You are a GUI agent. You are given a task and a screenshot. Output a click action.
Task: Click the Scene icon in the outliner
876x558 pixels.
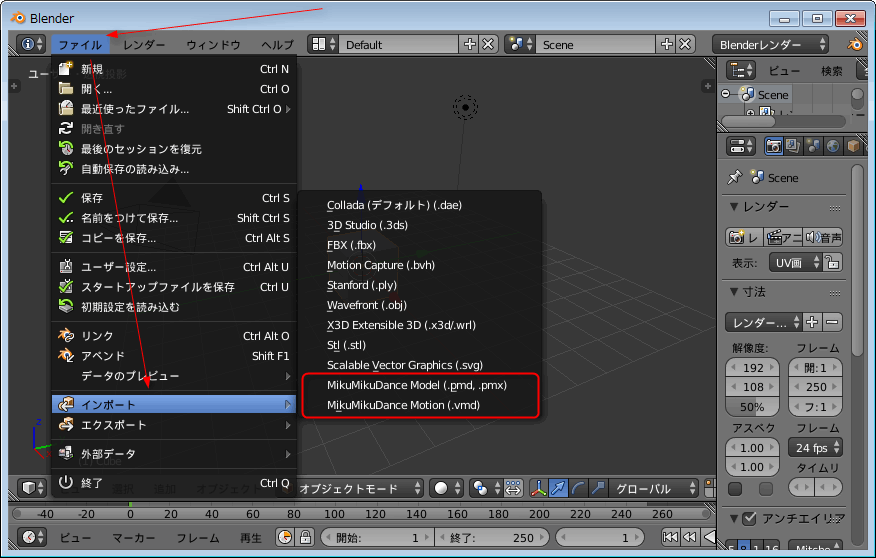tap(747, 94)
